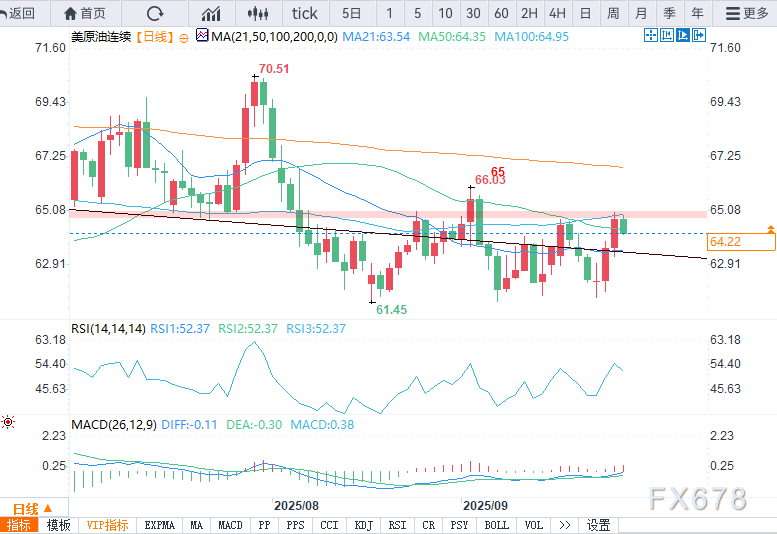Select the 30 minute timeframe button

click(473, 13)
